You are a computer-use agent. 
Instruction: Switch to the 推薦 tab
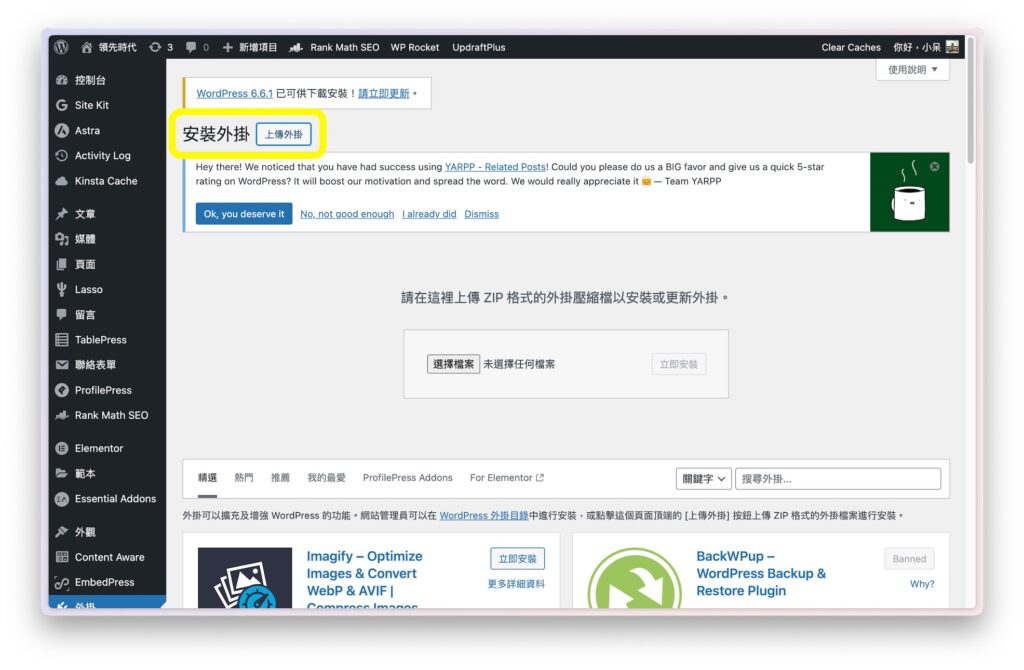pos(280,478)
